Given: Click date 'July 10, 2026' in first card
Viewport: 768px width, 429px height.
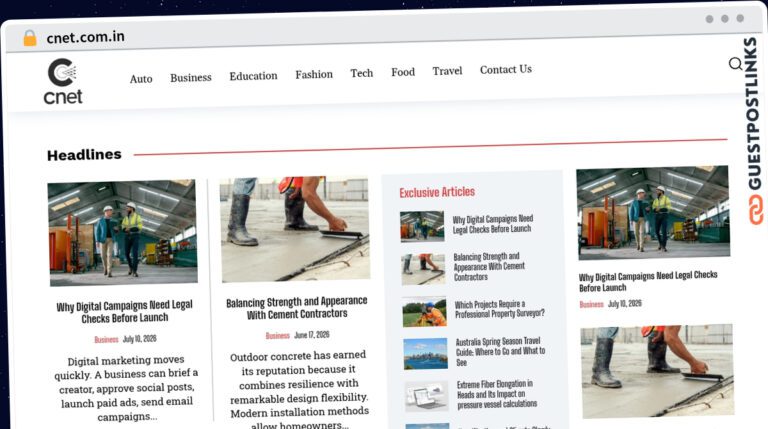Looking at the screenshot, I should point(140,338).
